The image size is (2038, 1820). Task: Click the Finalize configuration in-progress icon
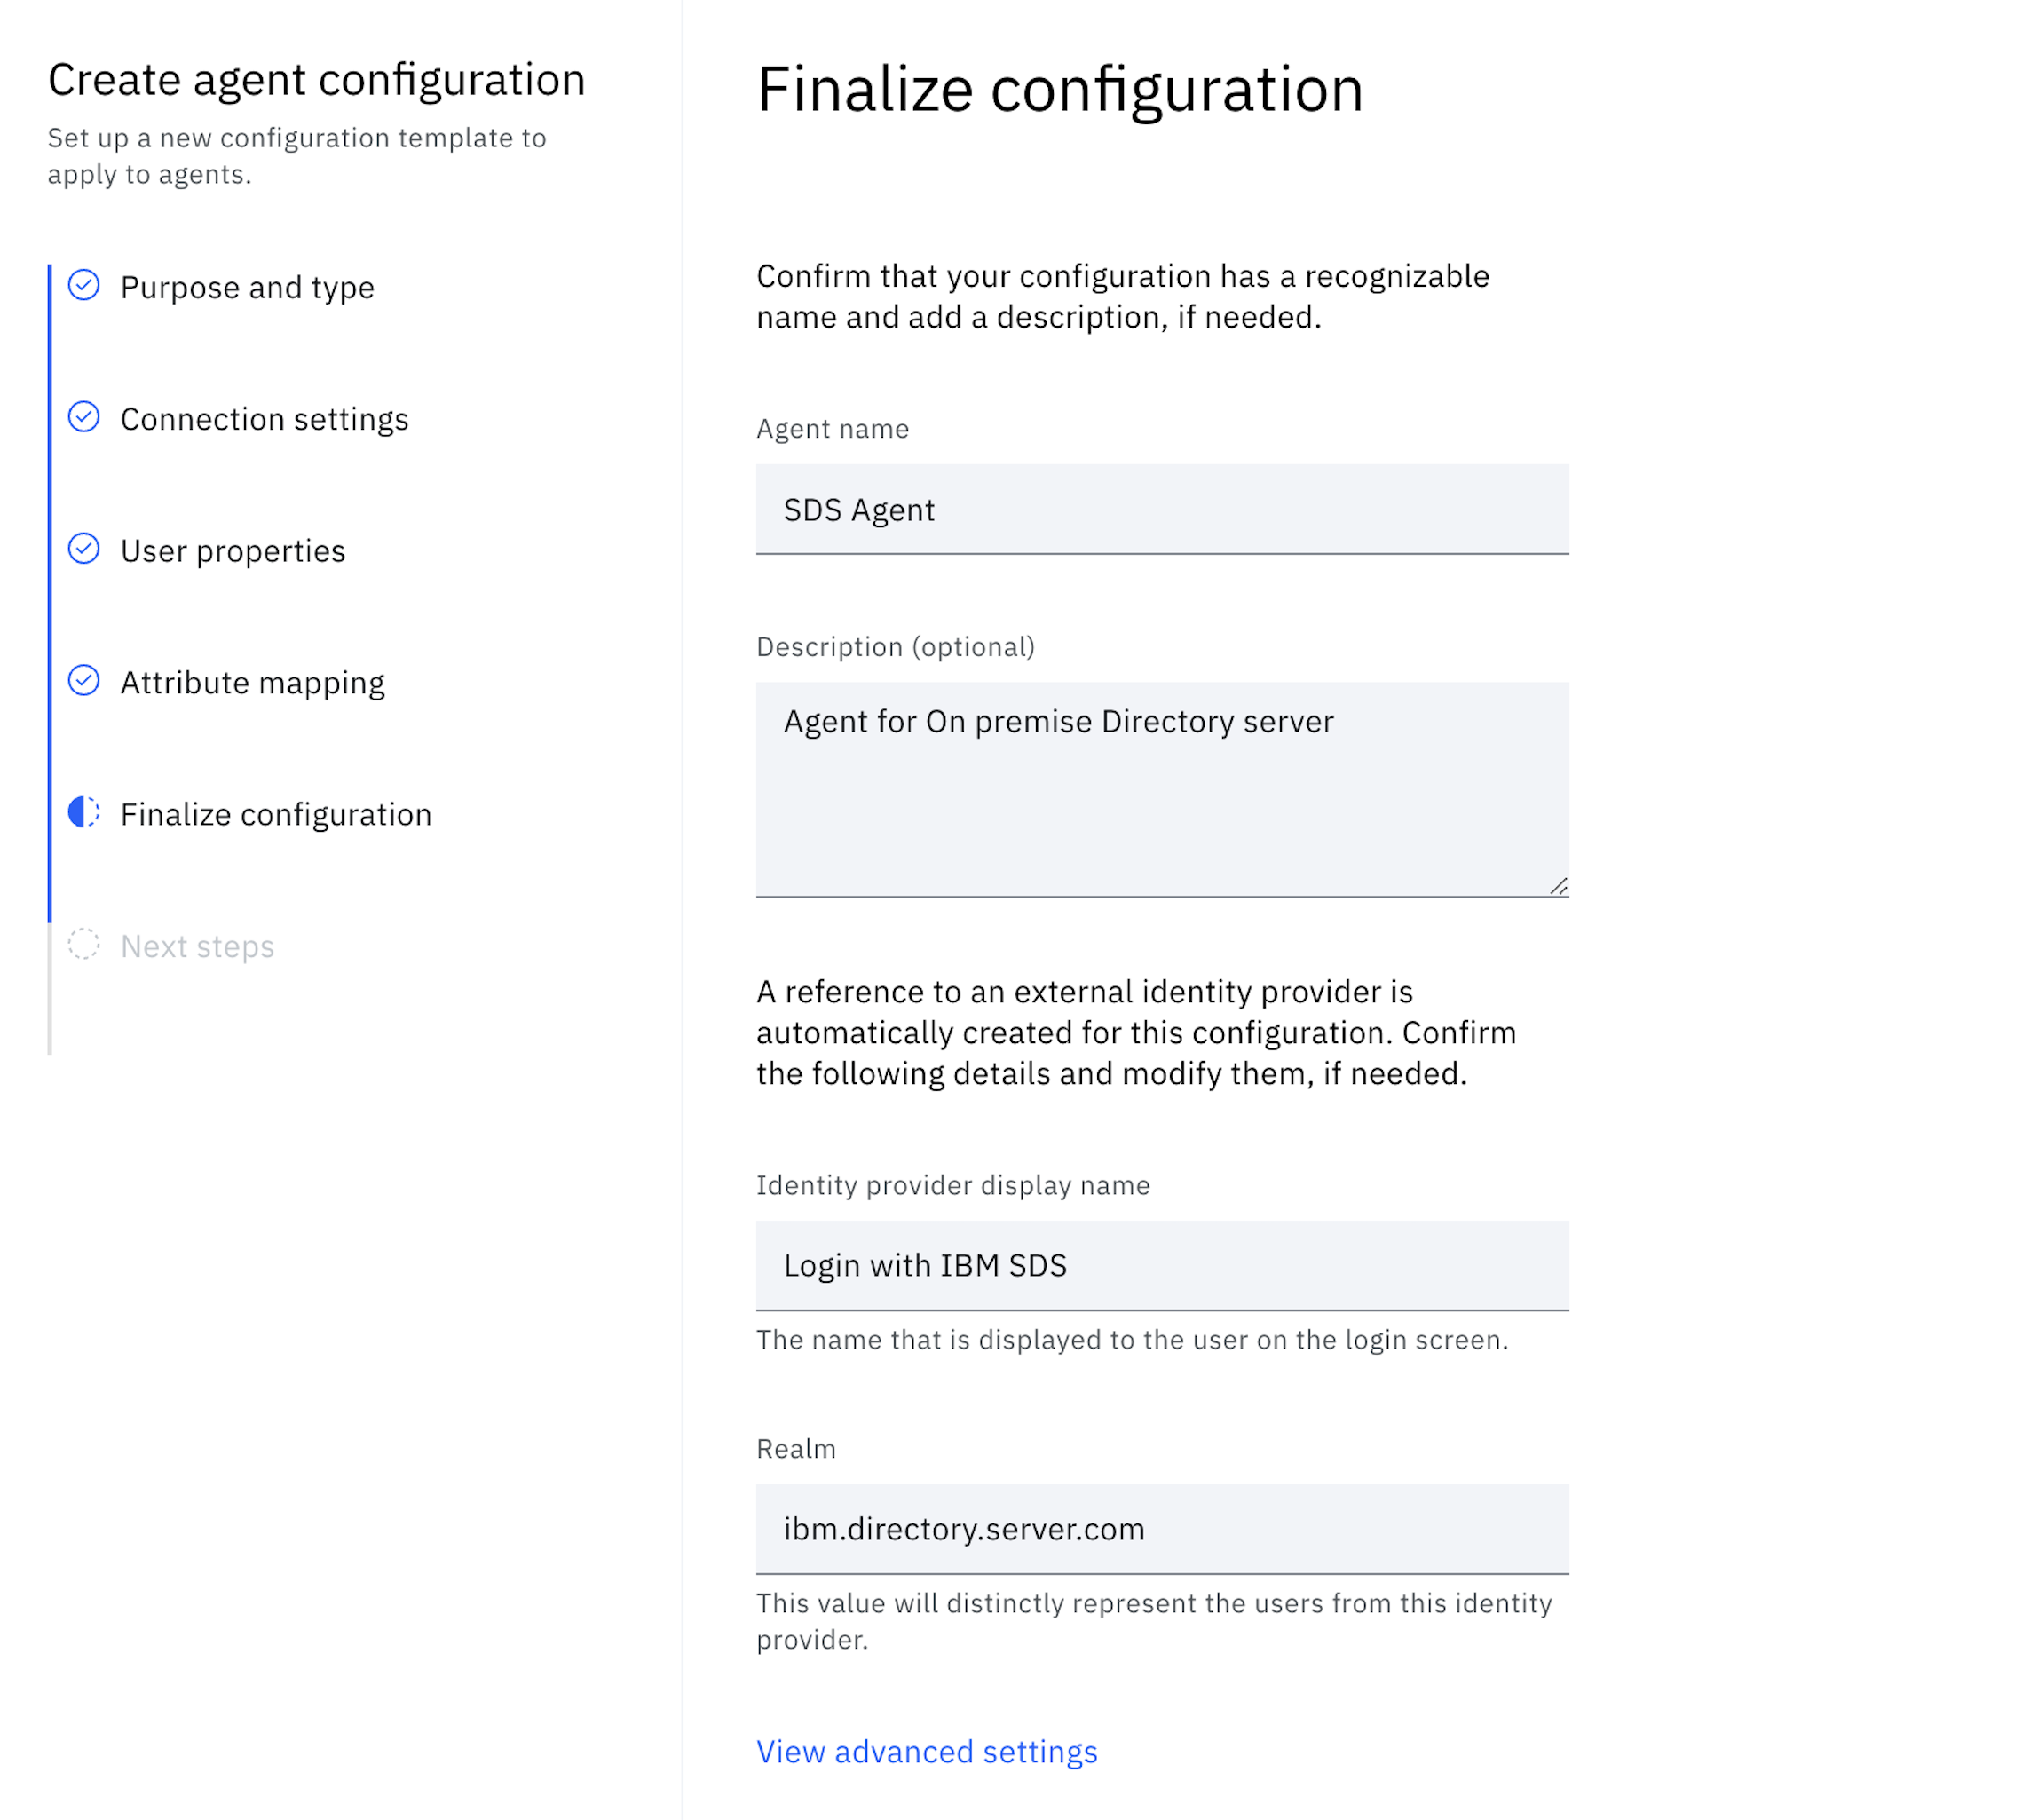(84, 813)
